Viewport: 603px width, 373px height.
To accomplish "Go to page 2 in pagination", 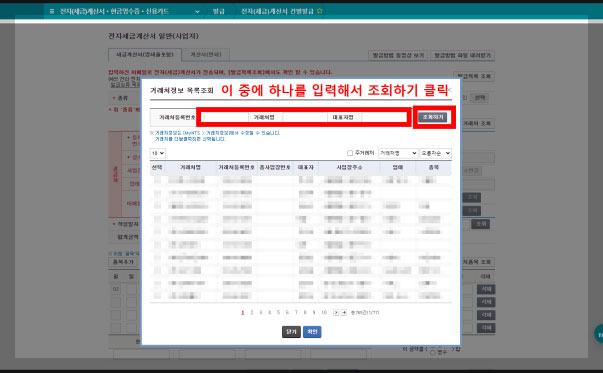I will [252, 313].
